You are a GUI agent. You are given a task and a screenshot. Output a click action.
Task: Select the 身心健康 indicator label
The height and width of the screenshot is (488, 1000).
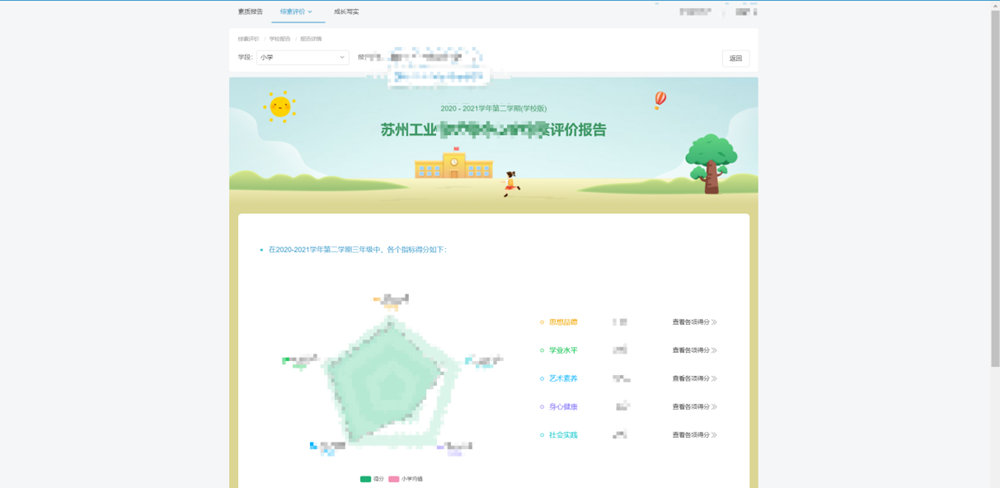[563, 406]
